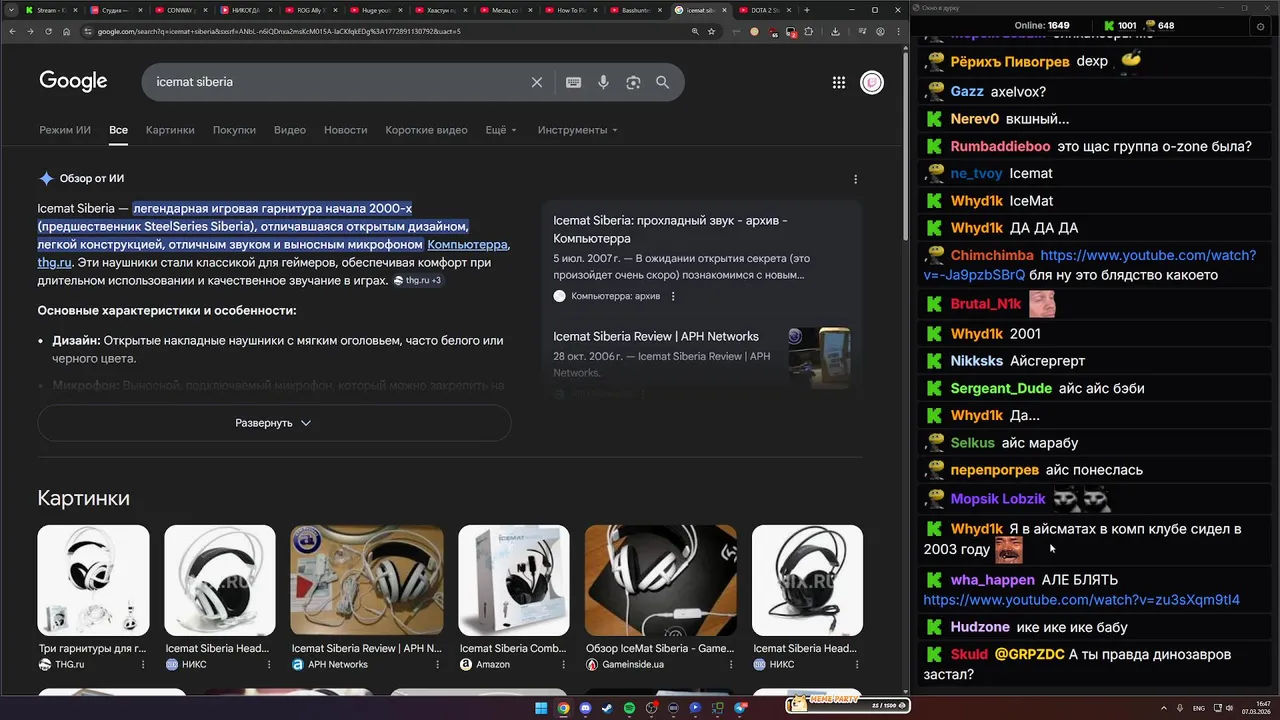
Task: Select the Покупки search tab
Action: pyautogui.click(x=234, y=130)
